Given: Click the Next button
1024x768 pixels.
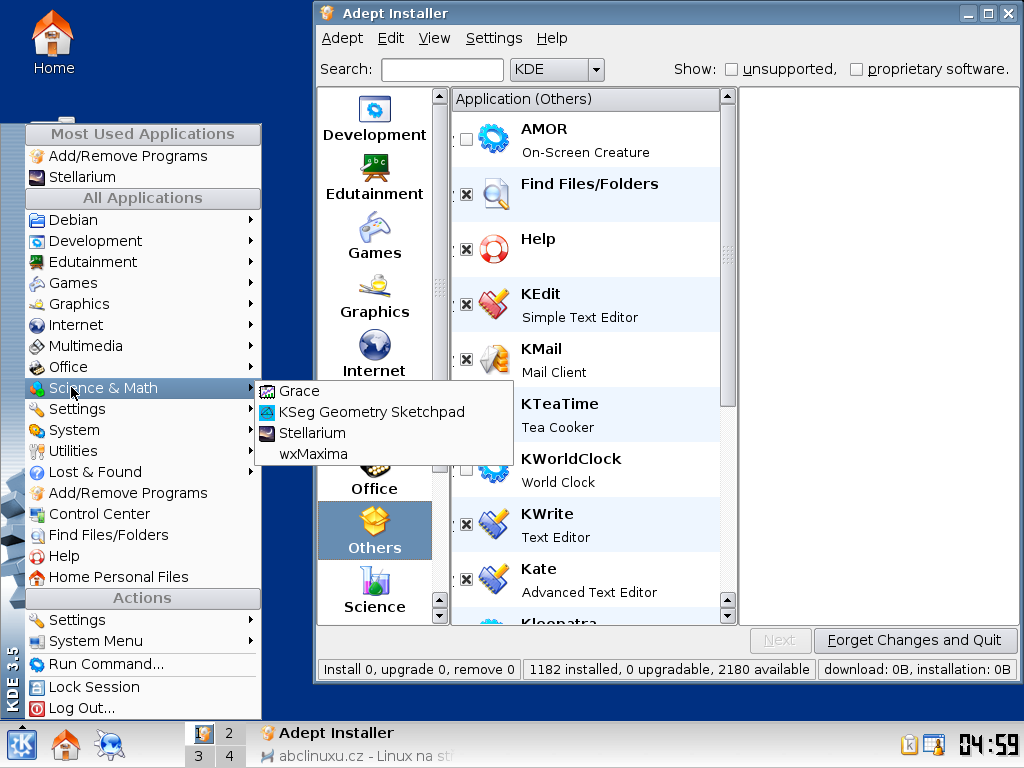Looking at the screenshot, I should [780, 640].
